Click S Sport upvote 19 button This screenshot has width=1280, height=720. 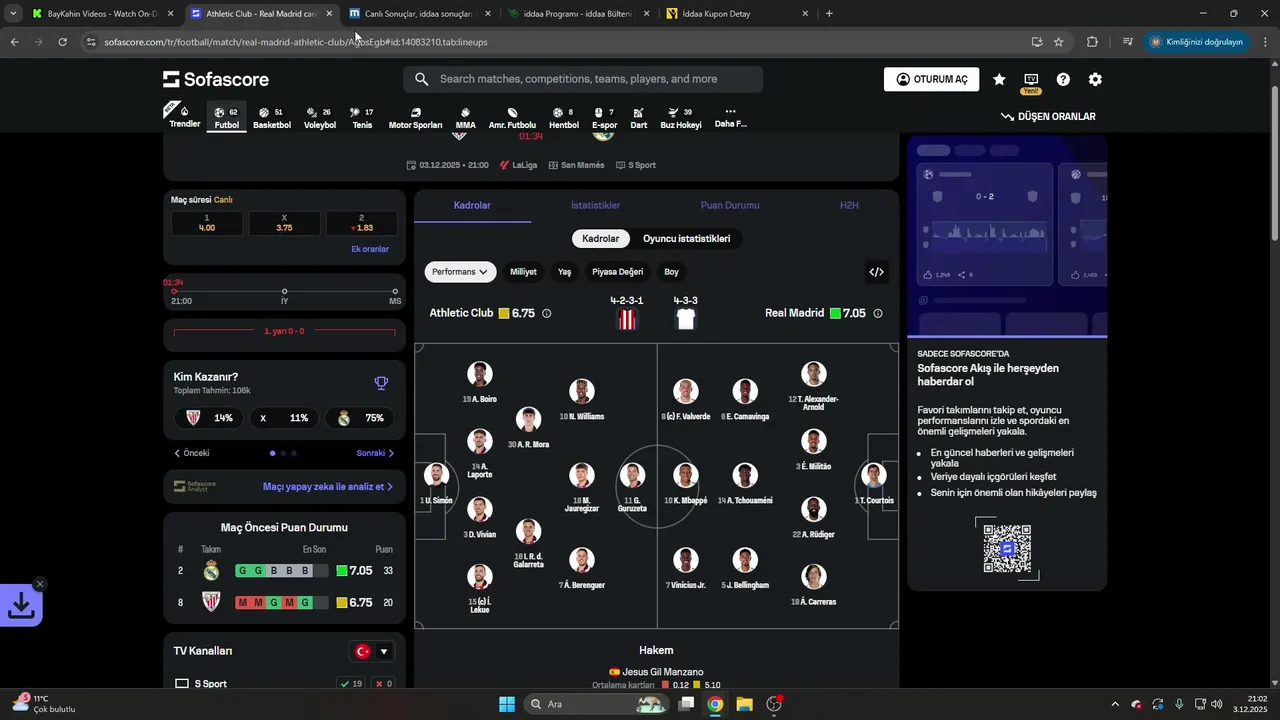pos(351,684)
